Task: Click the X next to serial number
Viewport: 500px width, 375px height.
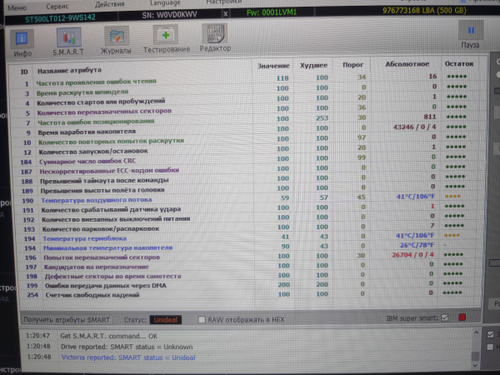Action: tap(226, 14)
